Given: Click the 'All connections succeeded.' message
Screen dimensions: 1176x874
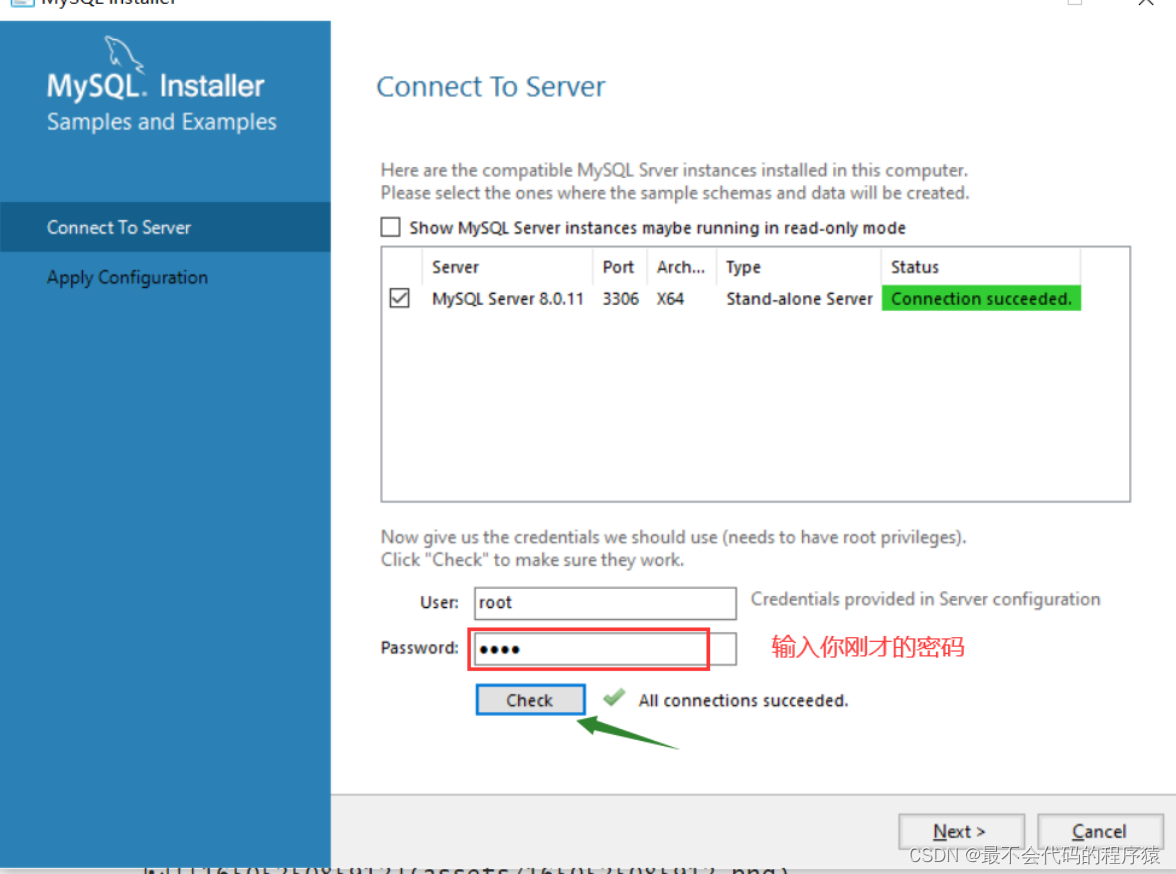Looking at the screenshot, I should pos(743,700).
